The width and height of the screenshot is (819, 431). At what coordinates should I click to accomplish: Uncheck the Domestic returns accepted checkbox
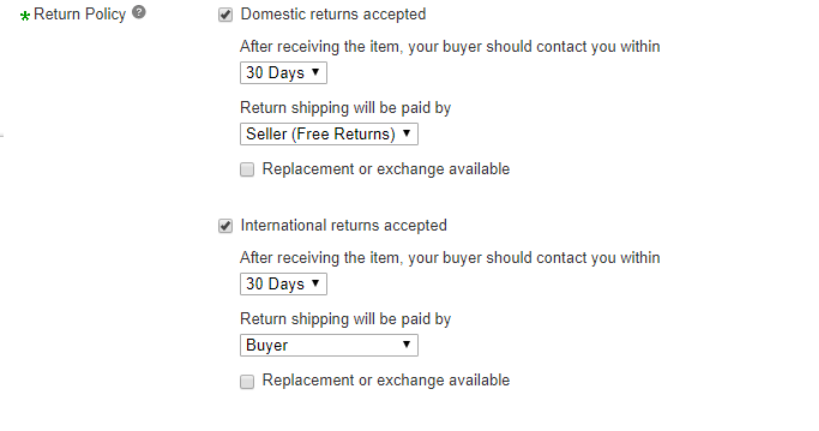point(225,14)
